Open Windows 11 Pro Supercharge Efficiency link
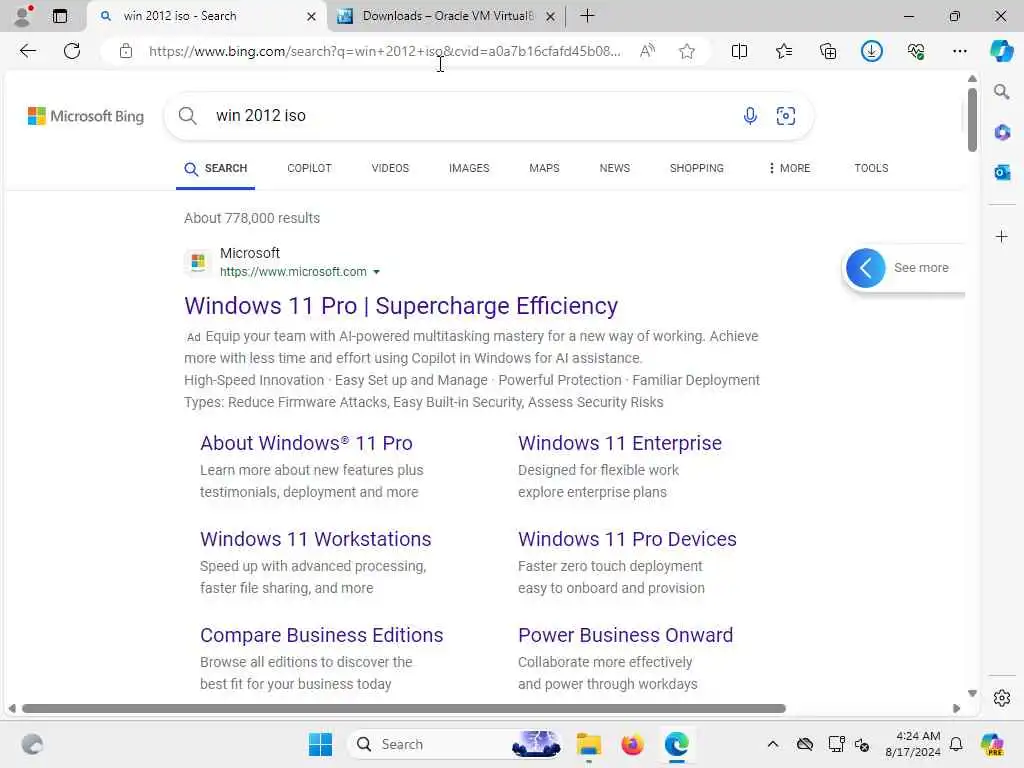The height and width of the screenshot is (768, 1024). point(401,306)
